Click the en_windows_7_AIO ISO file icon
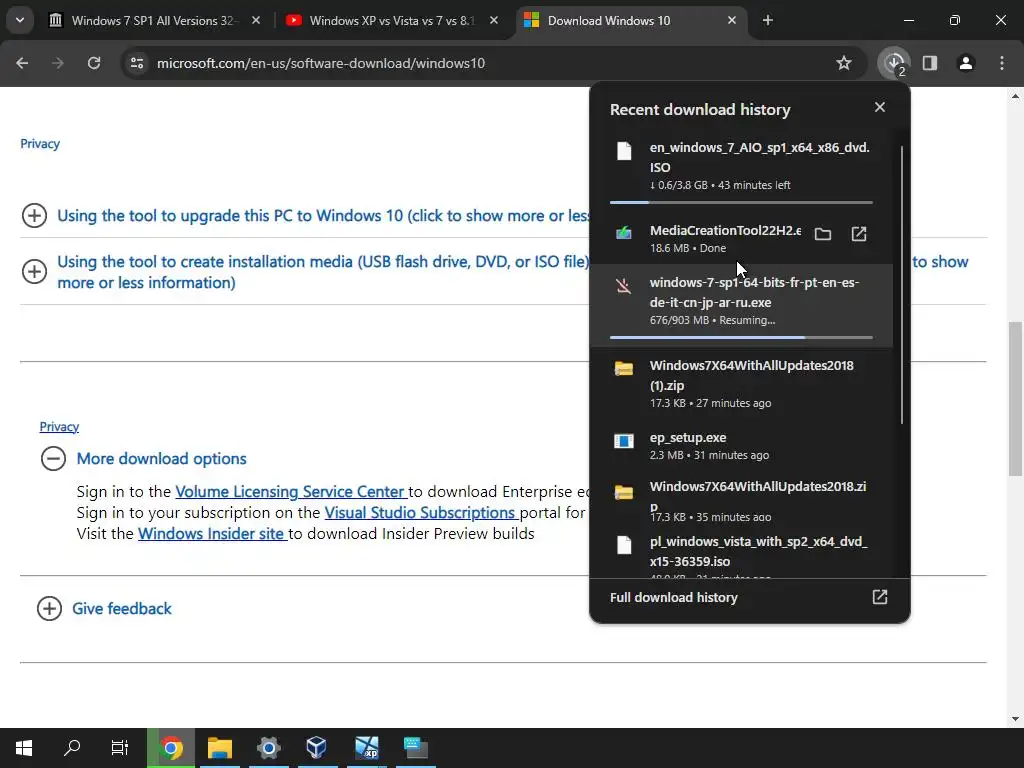The height and width of the screenshot is (768, 1024). pos(624,151)
